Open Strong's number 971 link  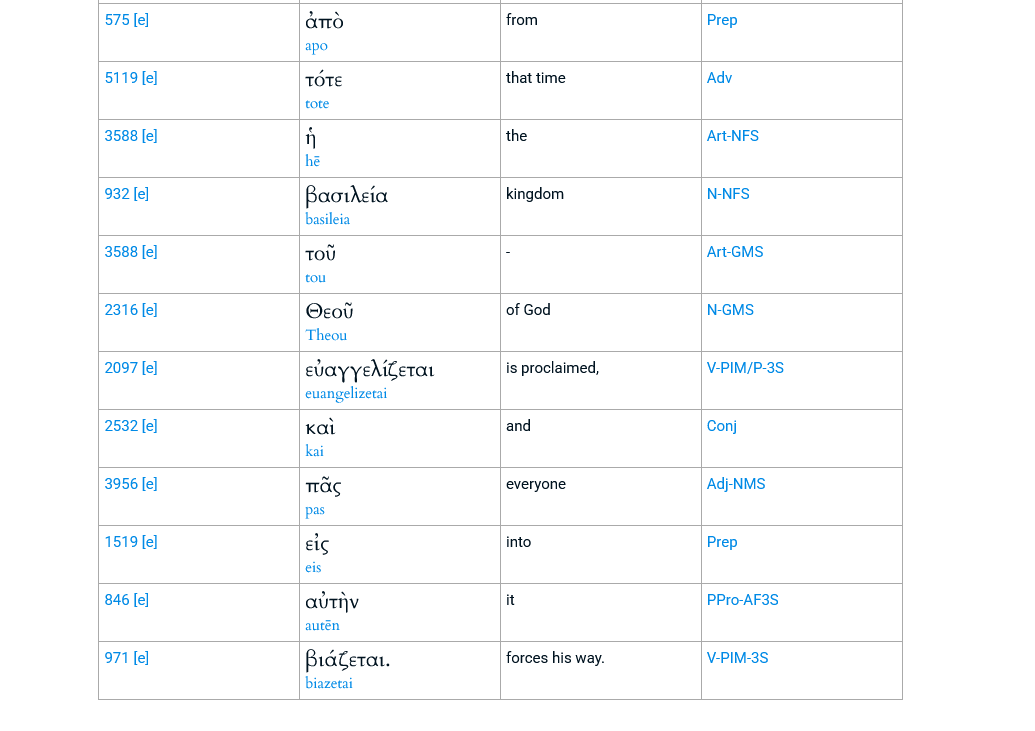coord(117,658)
